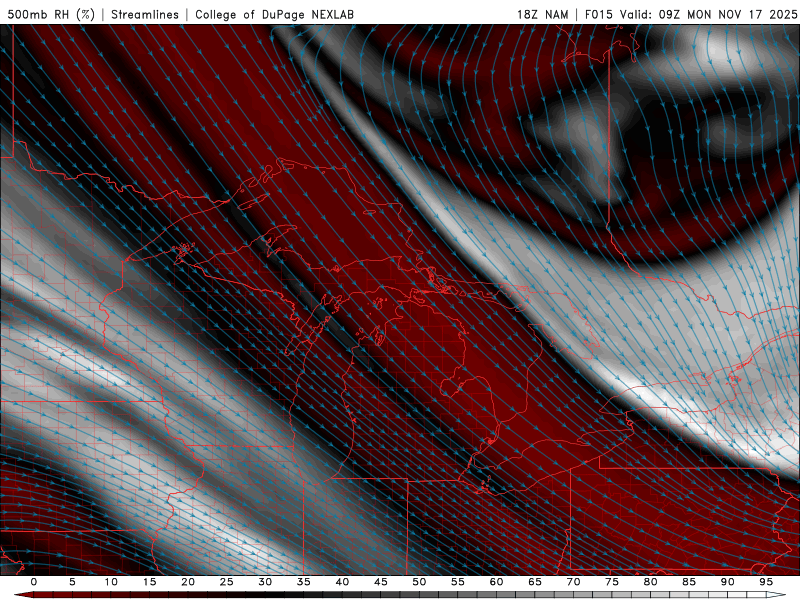Image resolution: width=800 pixels, height=600 pixels.
Task: Click the colorbar label "20"
Action: (x=188, y=582)
